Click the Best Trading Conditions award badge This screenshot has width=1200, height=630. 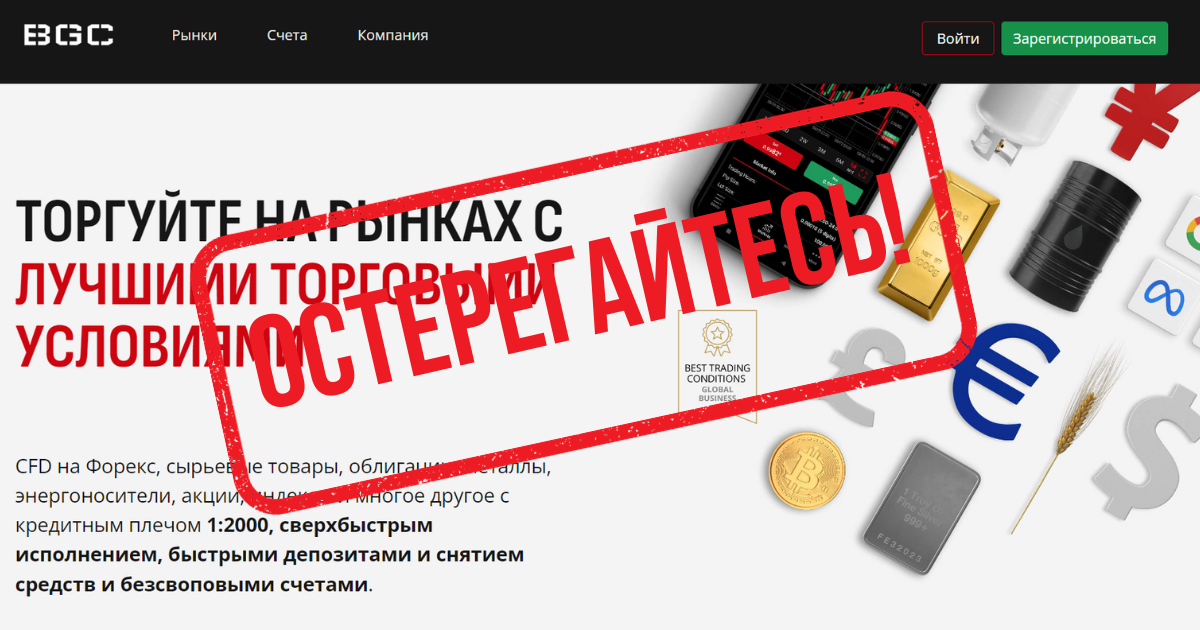[x=717, y=364]
